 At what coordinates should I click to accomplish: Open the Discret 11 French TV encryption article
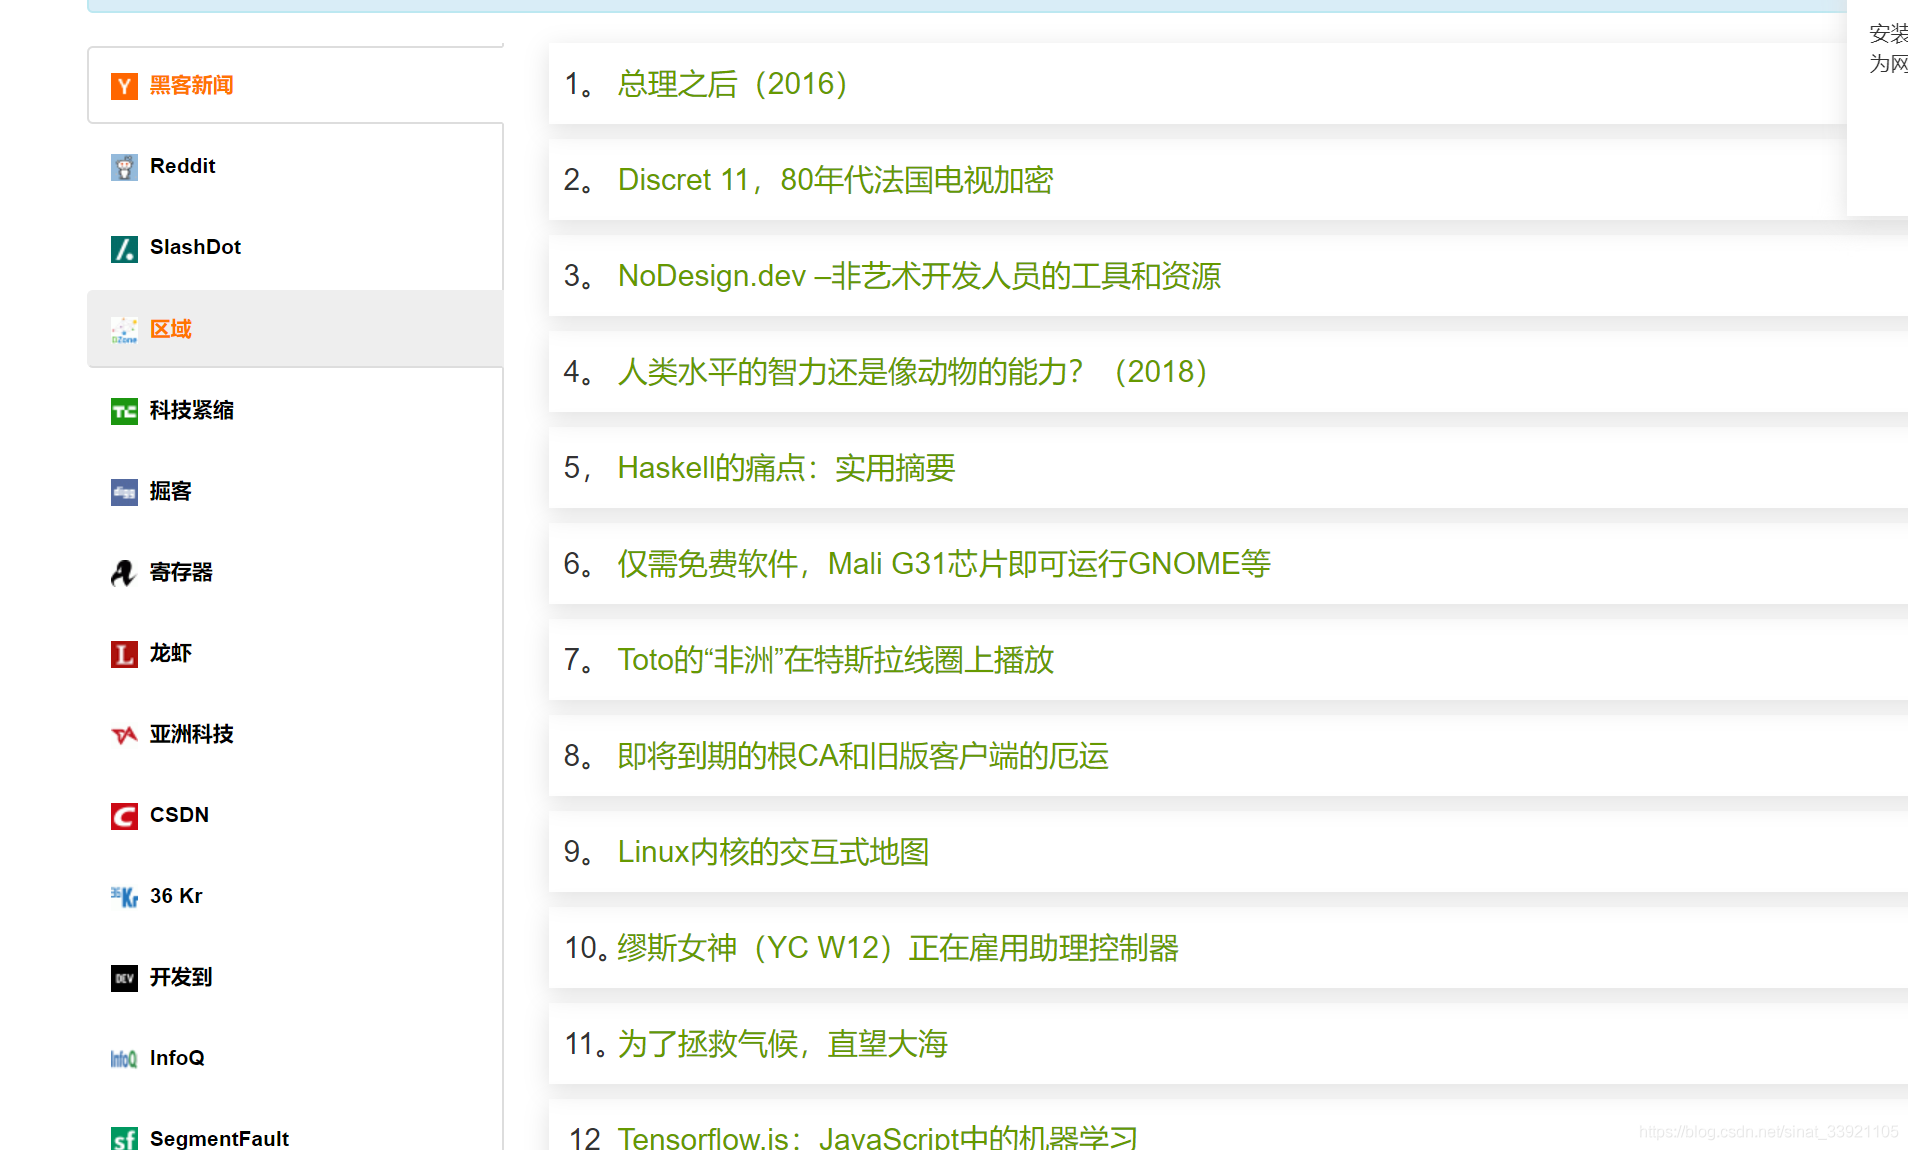tap(835, 180)
